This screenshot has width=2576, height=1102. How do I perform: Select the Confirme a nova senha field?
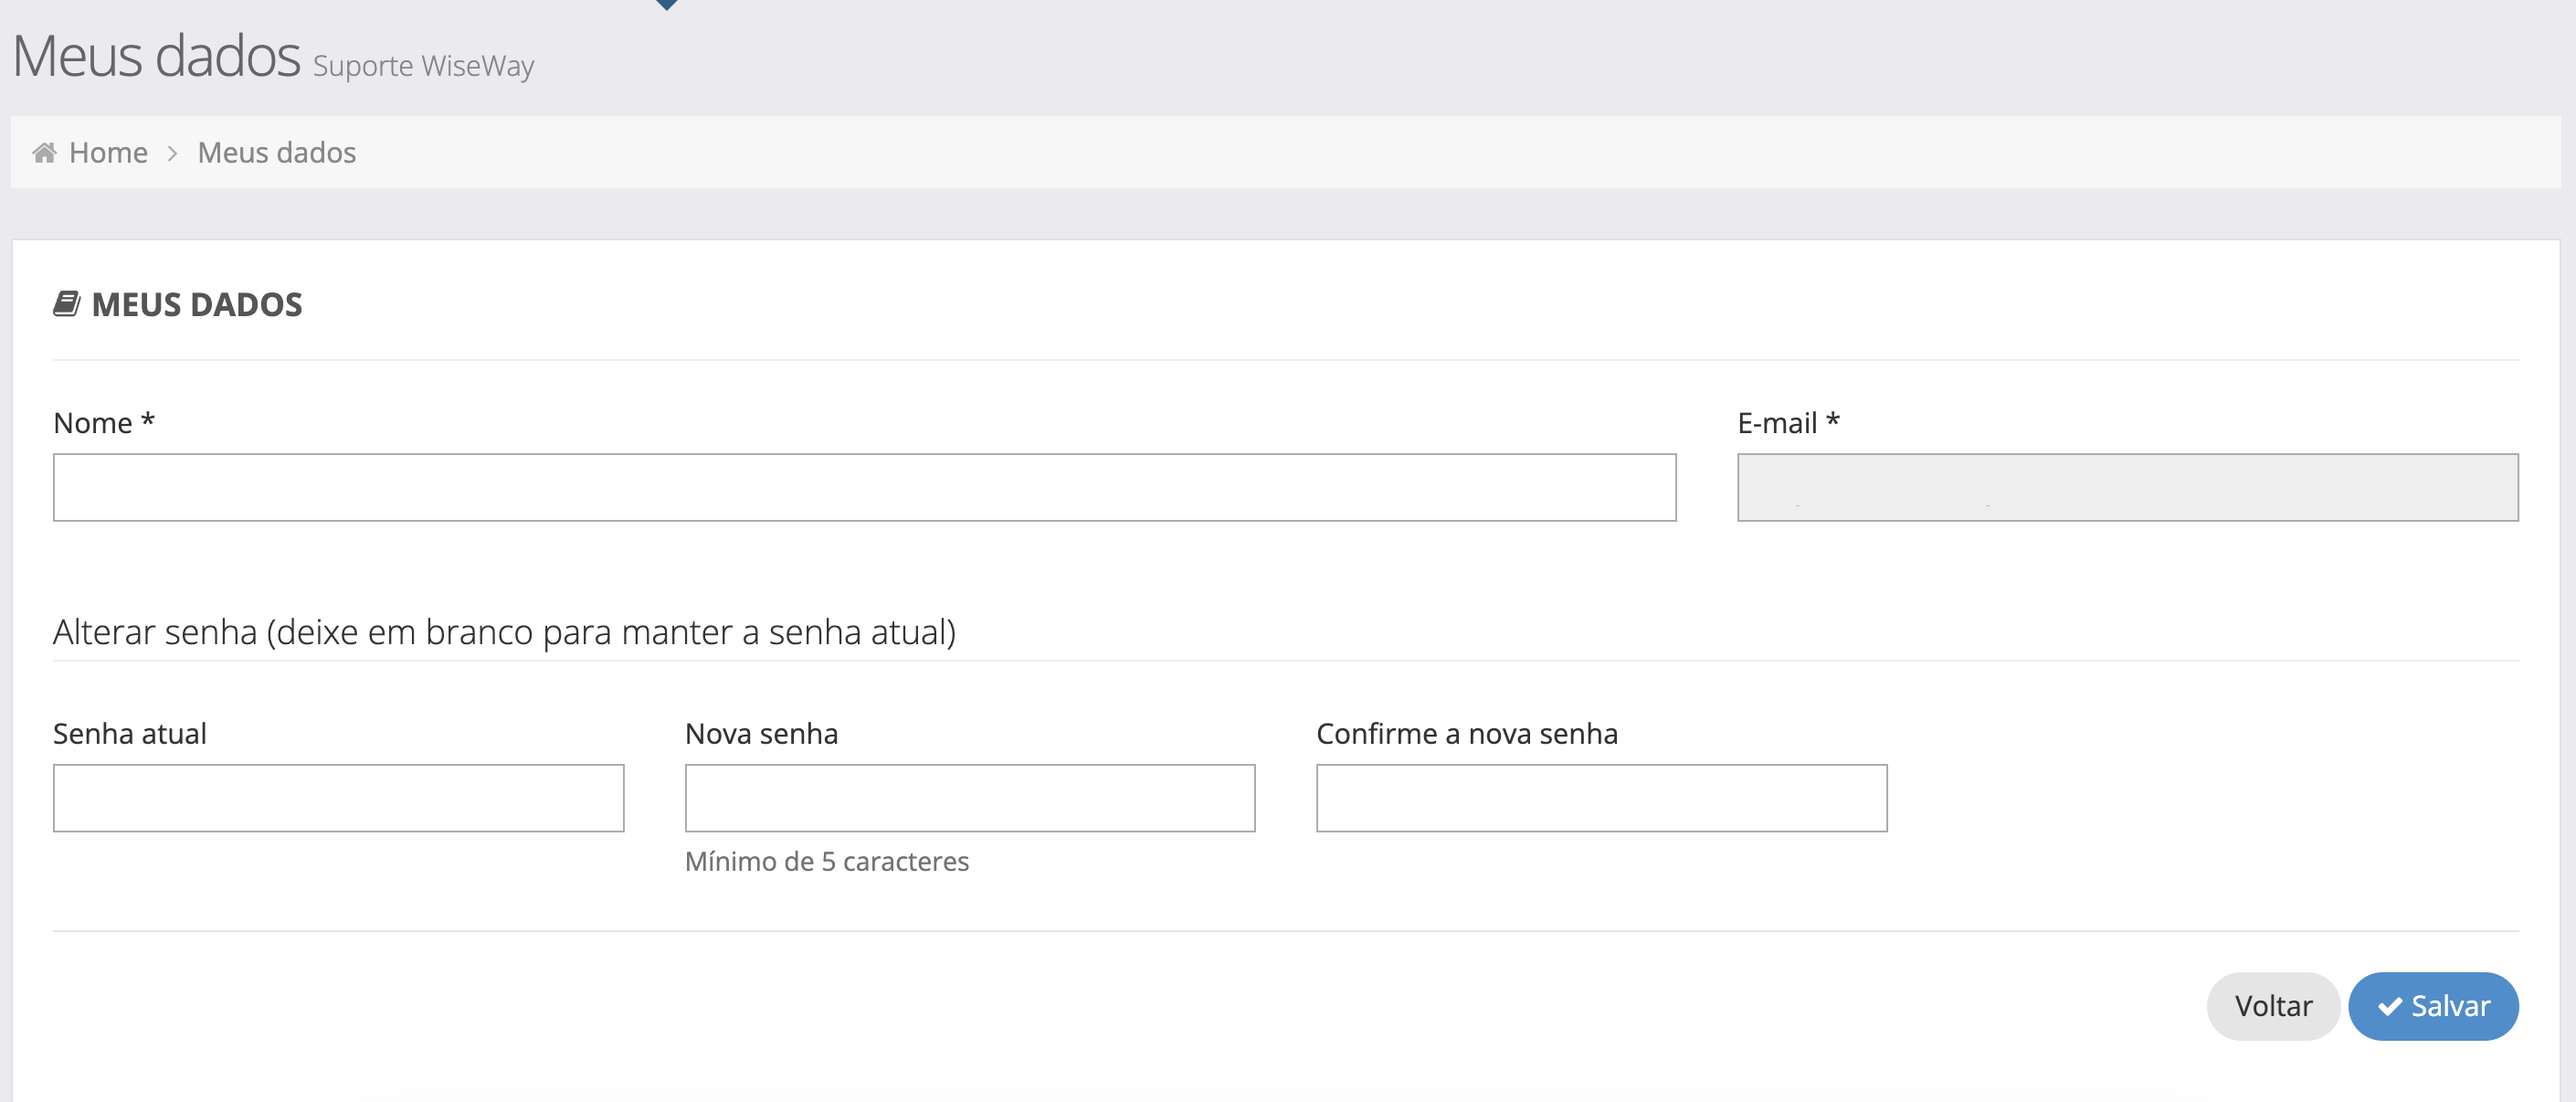(1601, 797)
